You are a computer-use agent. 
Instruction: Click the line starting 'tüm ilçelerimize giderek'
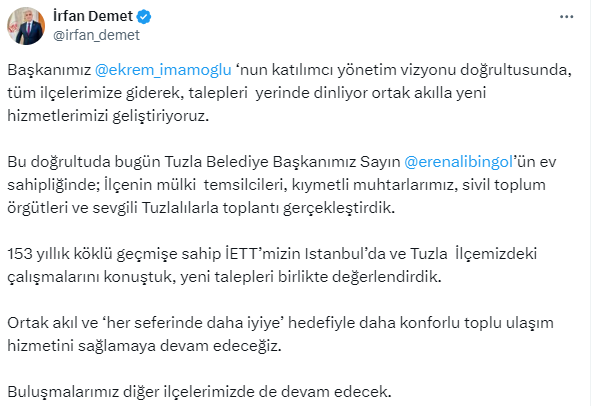coord(247,93)
